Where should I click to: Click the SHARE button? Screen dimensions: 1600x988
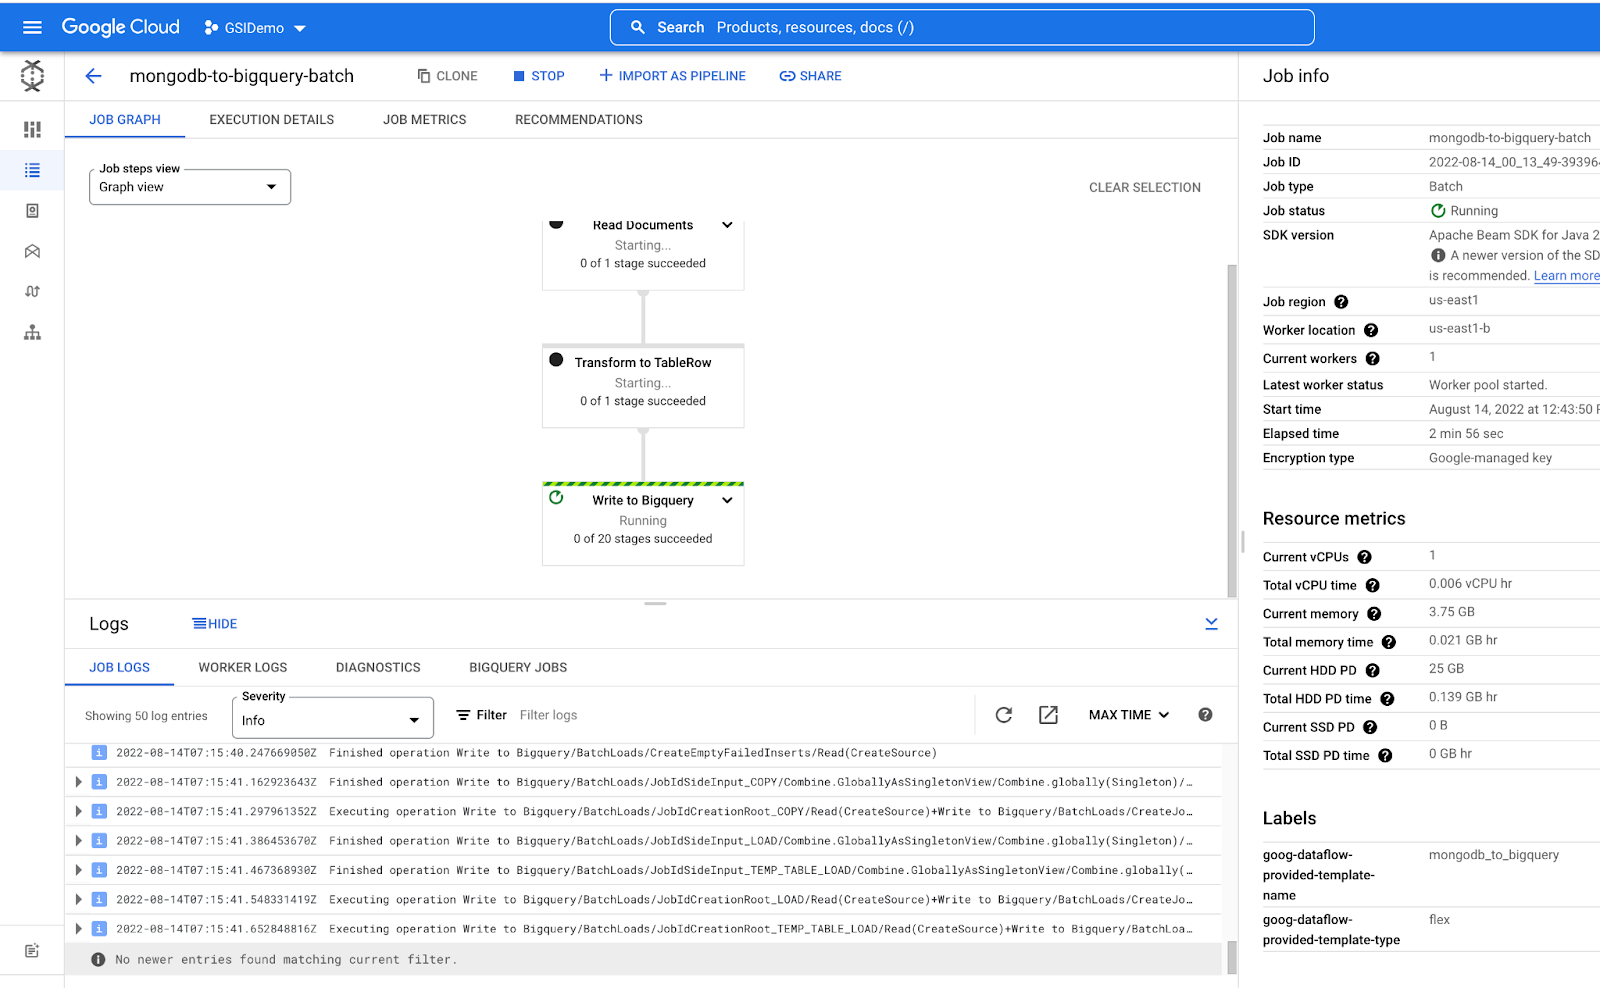click(x=810, y=76)
